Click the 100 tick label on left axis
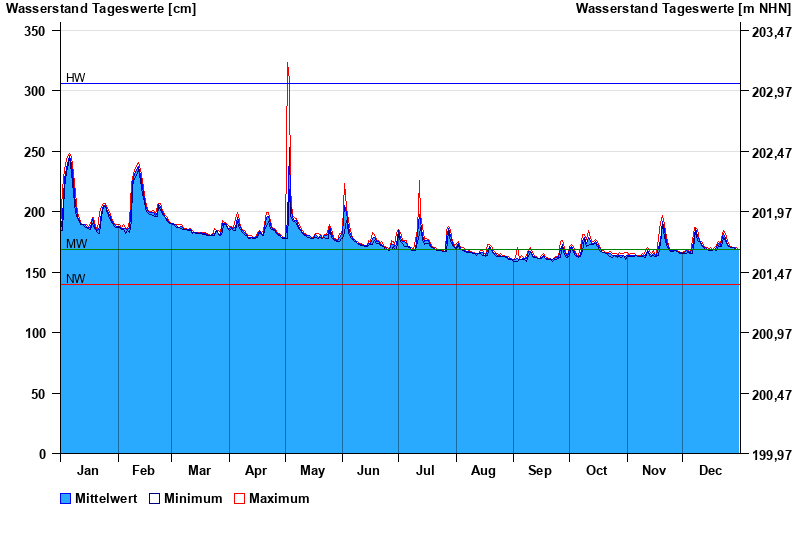The image size is (800, 550). click(x=35, y=333)
